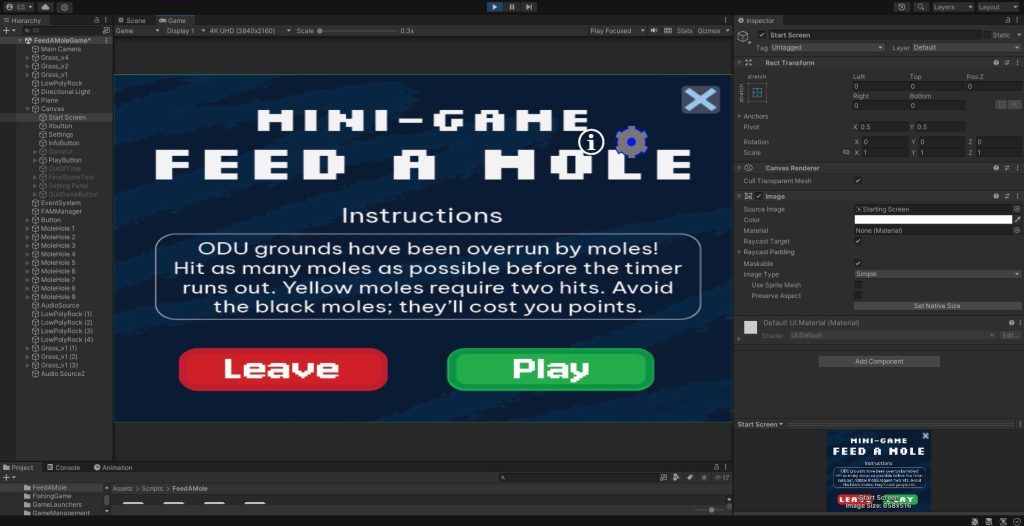Screen dimensions: 1024x526
Task: Pause the game with the Pause button
Action: coord(512,7)
